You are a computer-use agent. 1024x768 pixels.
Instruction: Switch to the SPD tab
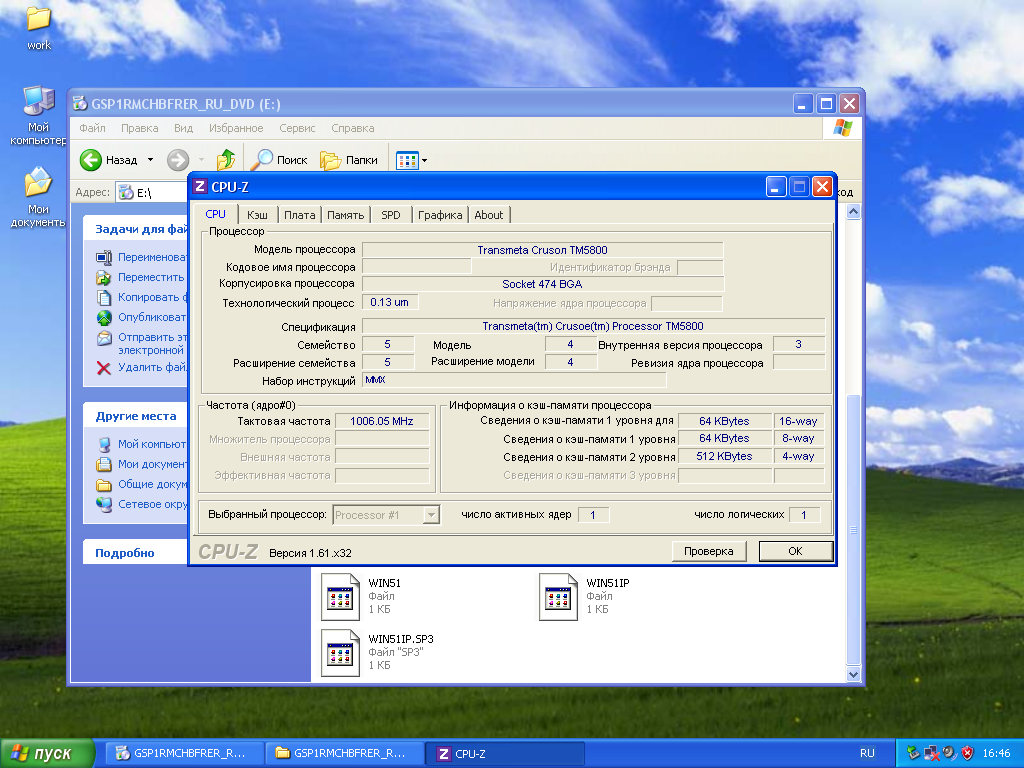[x=390, y=215]
